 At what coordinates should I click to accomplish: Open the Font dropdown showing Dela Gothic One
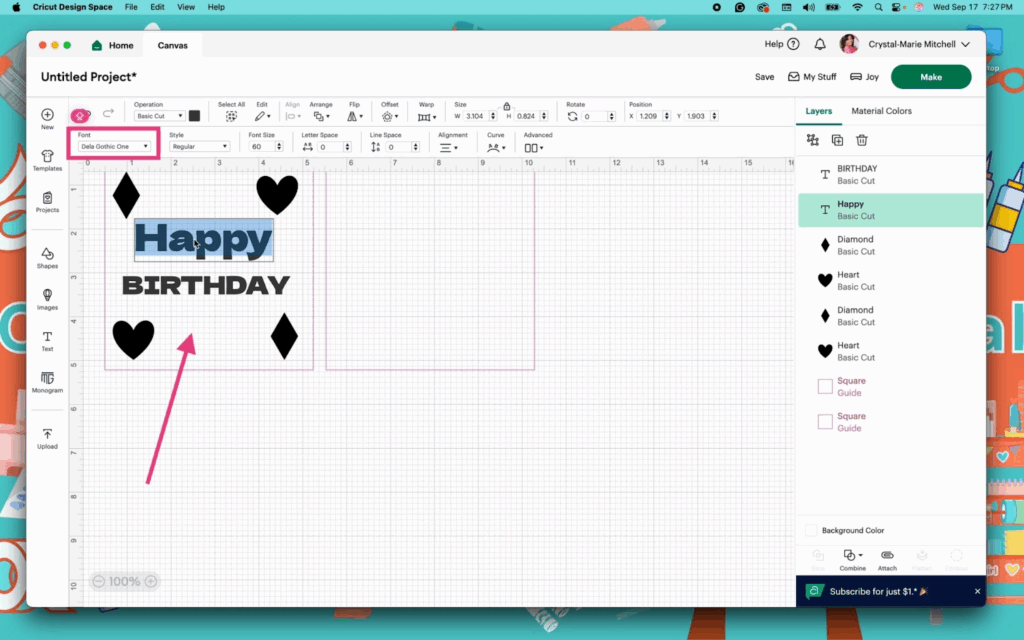point(114,147)
